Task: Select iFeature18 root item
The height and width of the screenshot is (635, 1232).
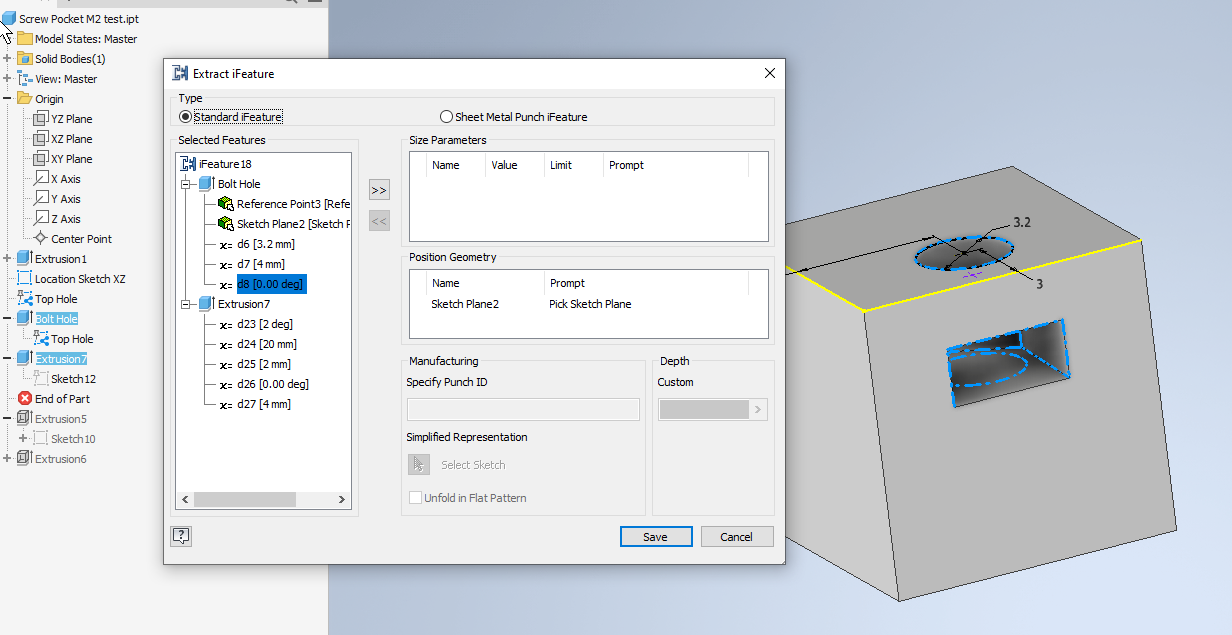Action: tap(225, 164)
